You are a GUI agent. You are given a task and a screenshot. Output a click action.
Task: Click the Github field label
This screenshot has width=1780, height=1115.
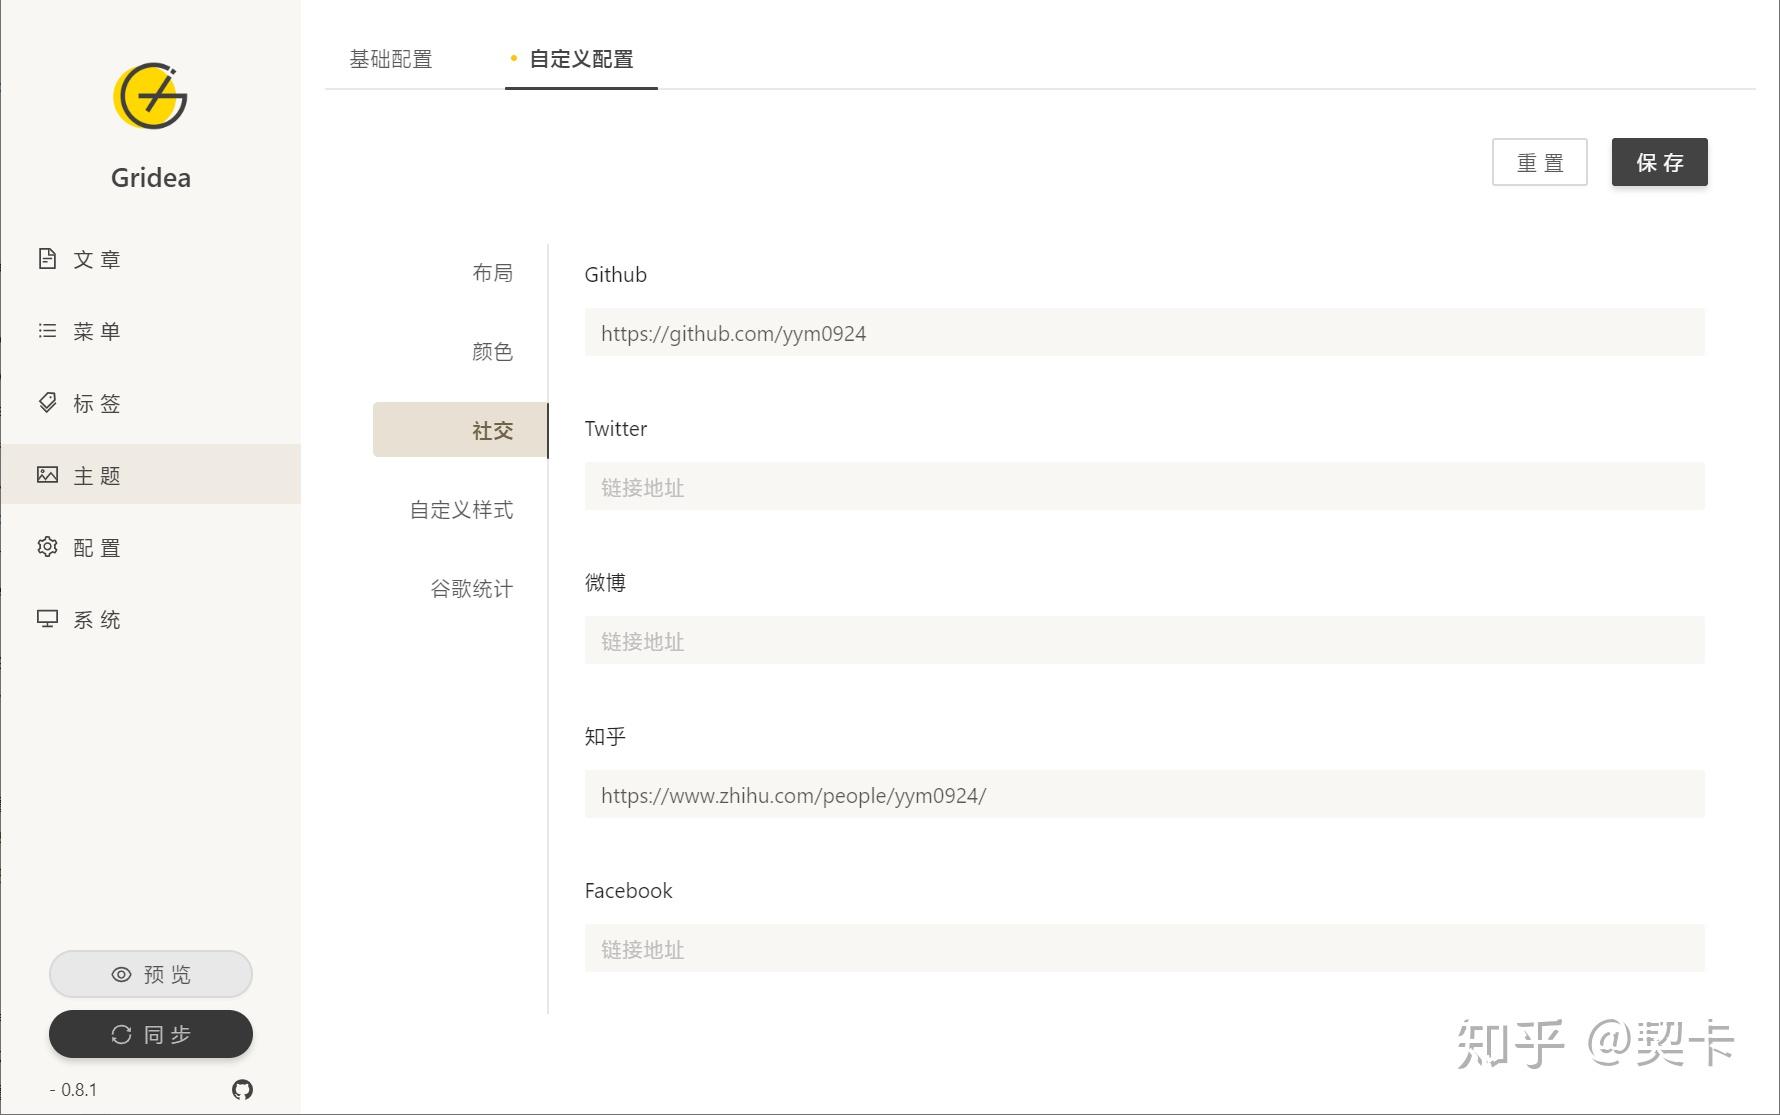(616, 274)
